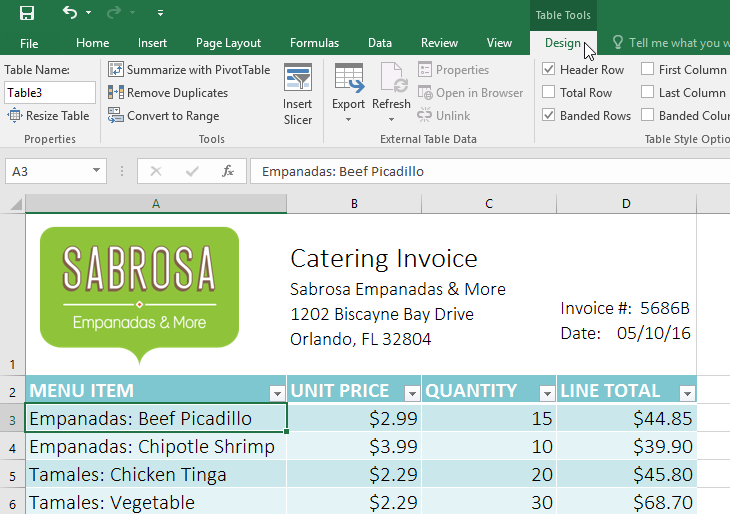Expand the Customize Quick Access Toolbar dropdown
Image resolution: width=730 pixels, height=514 pixels.
(161, 13)
